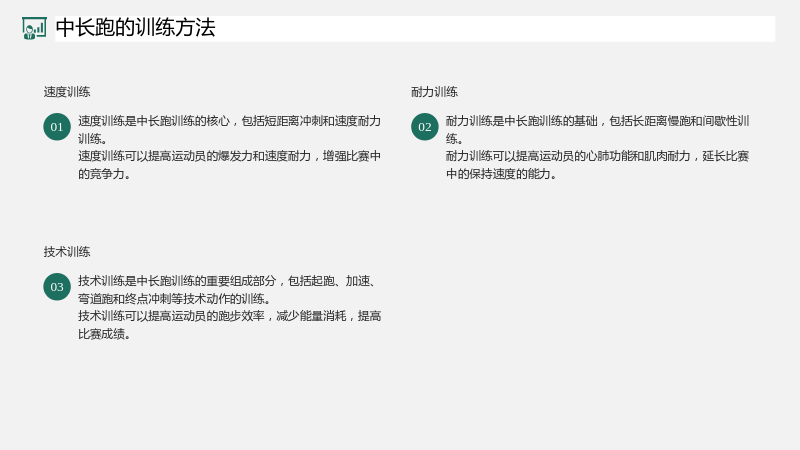Click the trailing 练。 in the endurance paragraph
This screenshot has width=800, height=450.
(454, 139)
